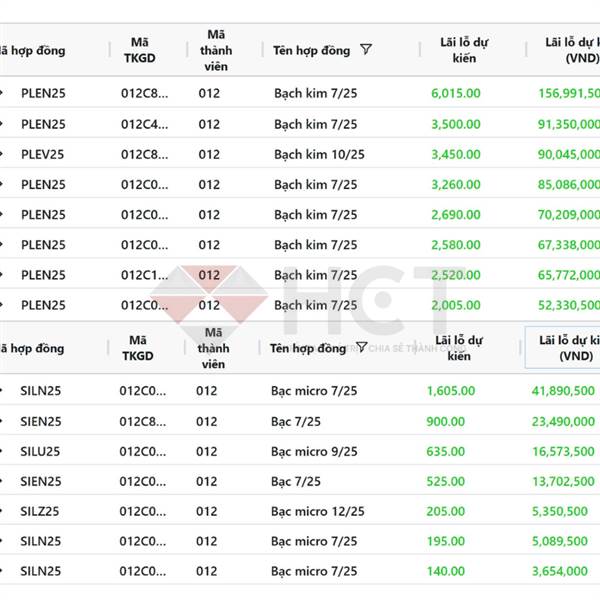
Task: Select account cell 012C4...
Action: coord(144,124)
